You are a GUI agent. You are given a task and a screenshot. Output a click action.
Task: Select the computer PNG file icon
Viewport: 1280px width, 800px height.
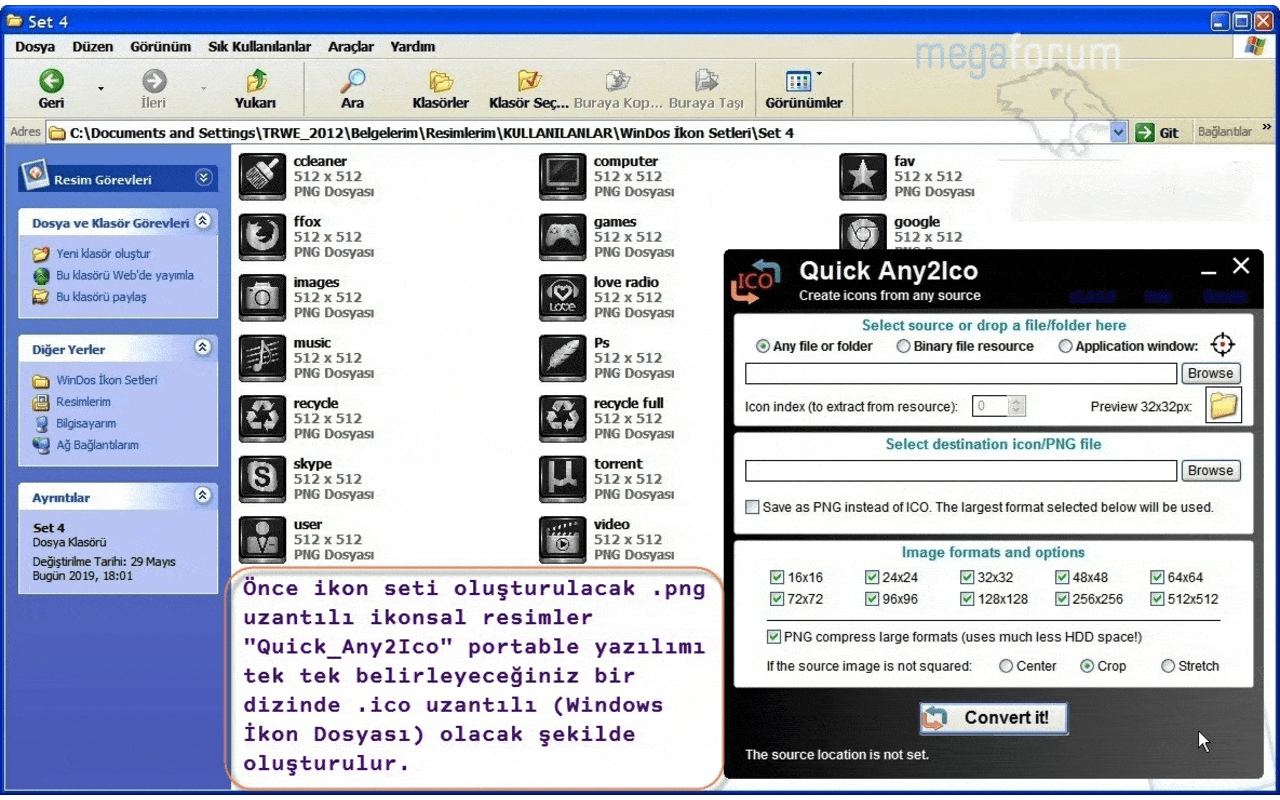pyautogui.click(x=563, y=177)
